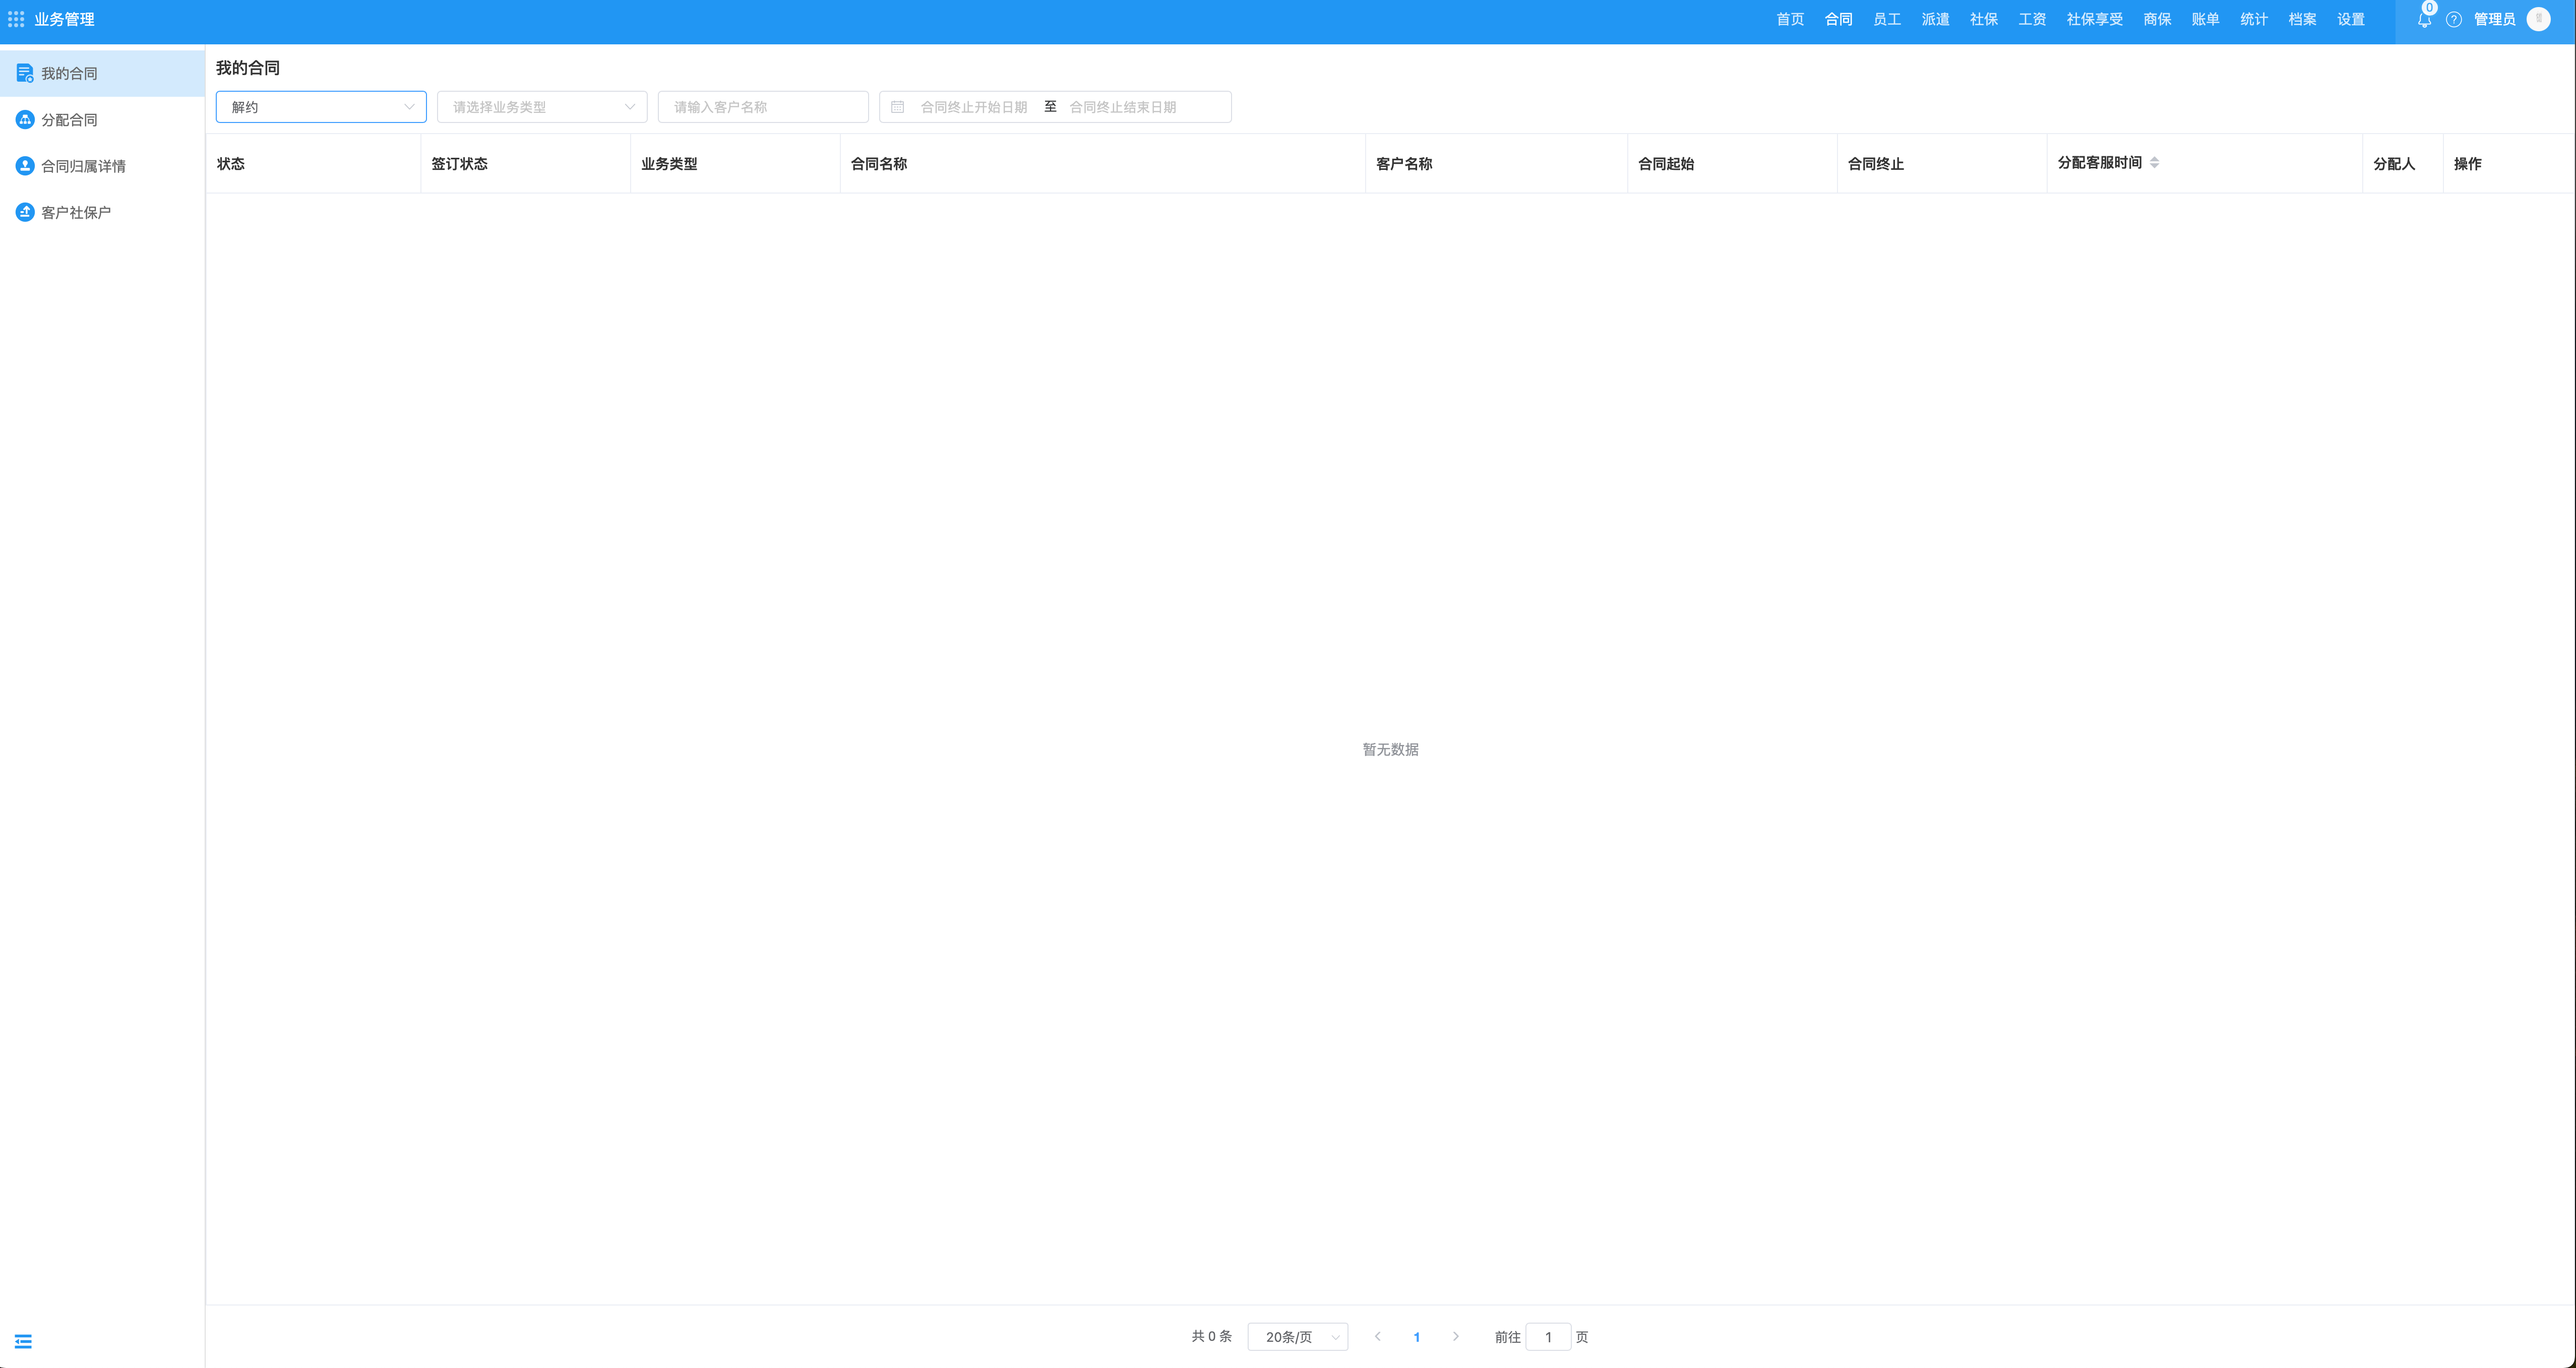Open 社保 in the top navigation
The height and width of the screenshot is (1368, 2576).
(x=1983, y=19)
